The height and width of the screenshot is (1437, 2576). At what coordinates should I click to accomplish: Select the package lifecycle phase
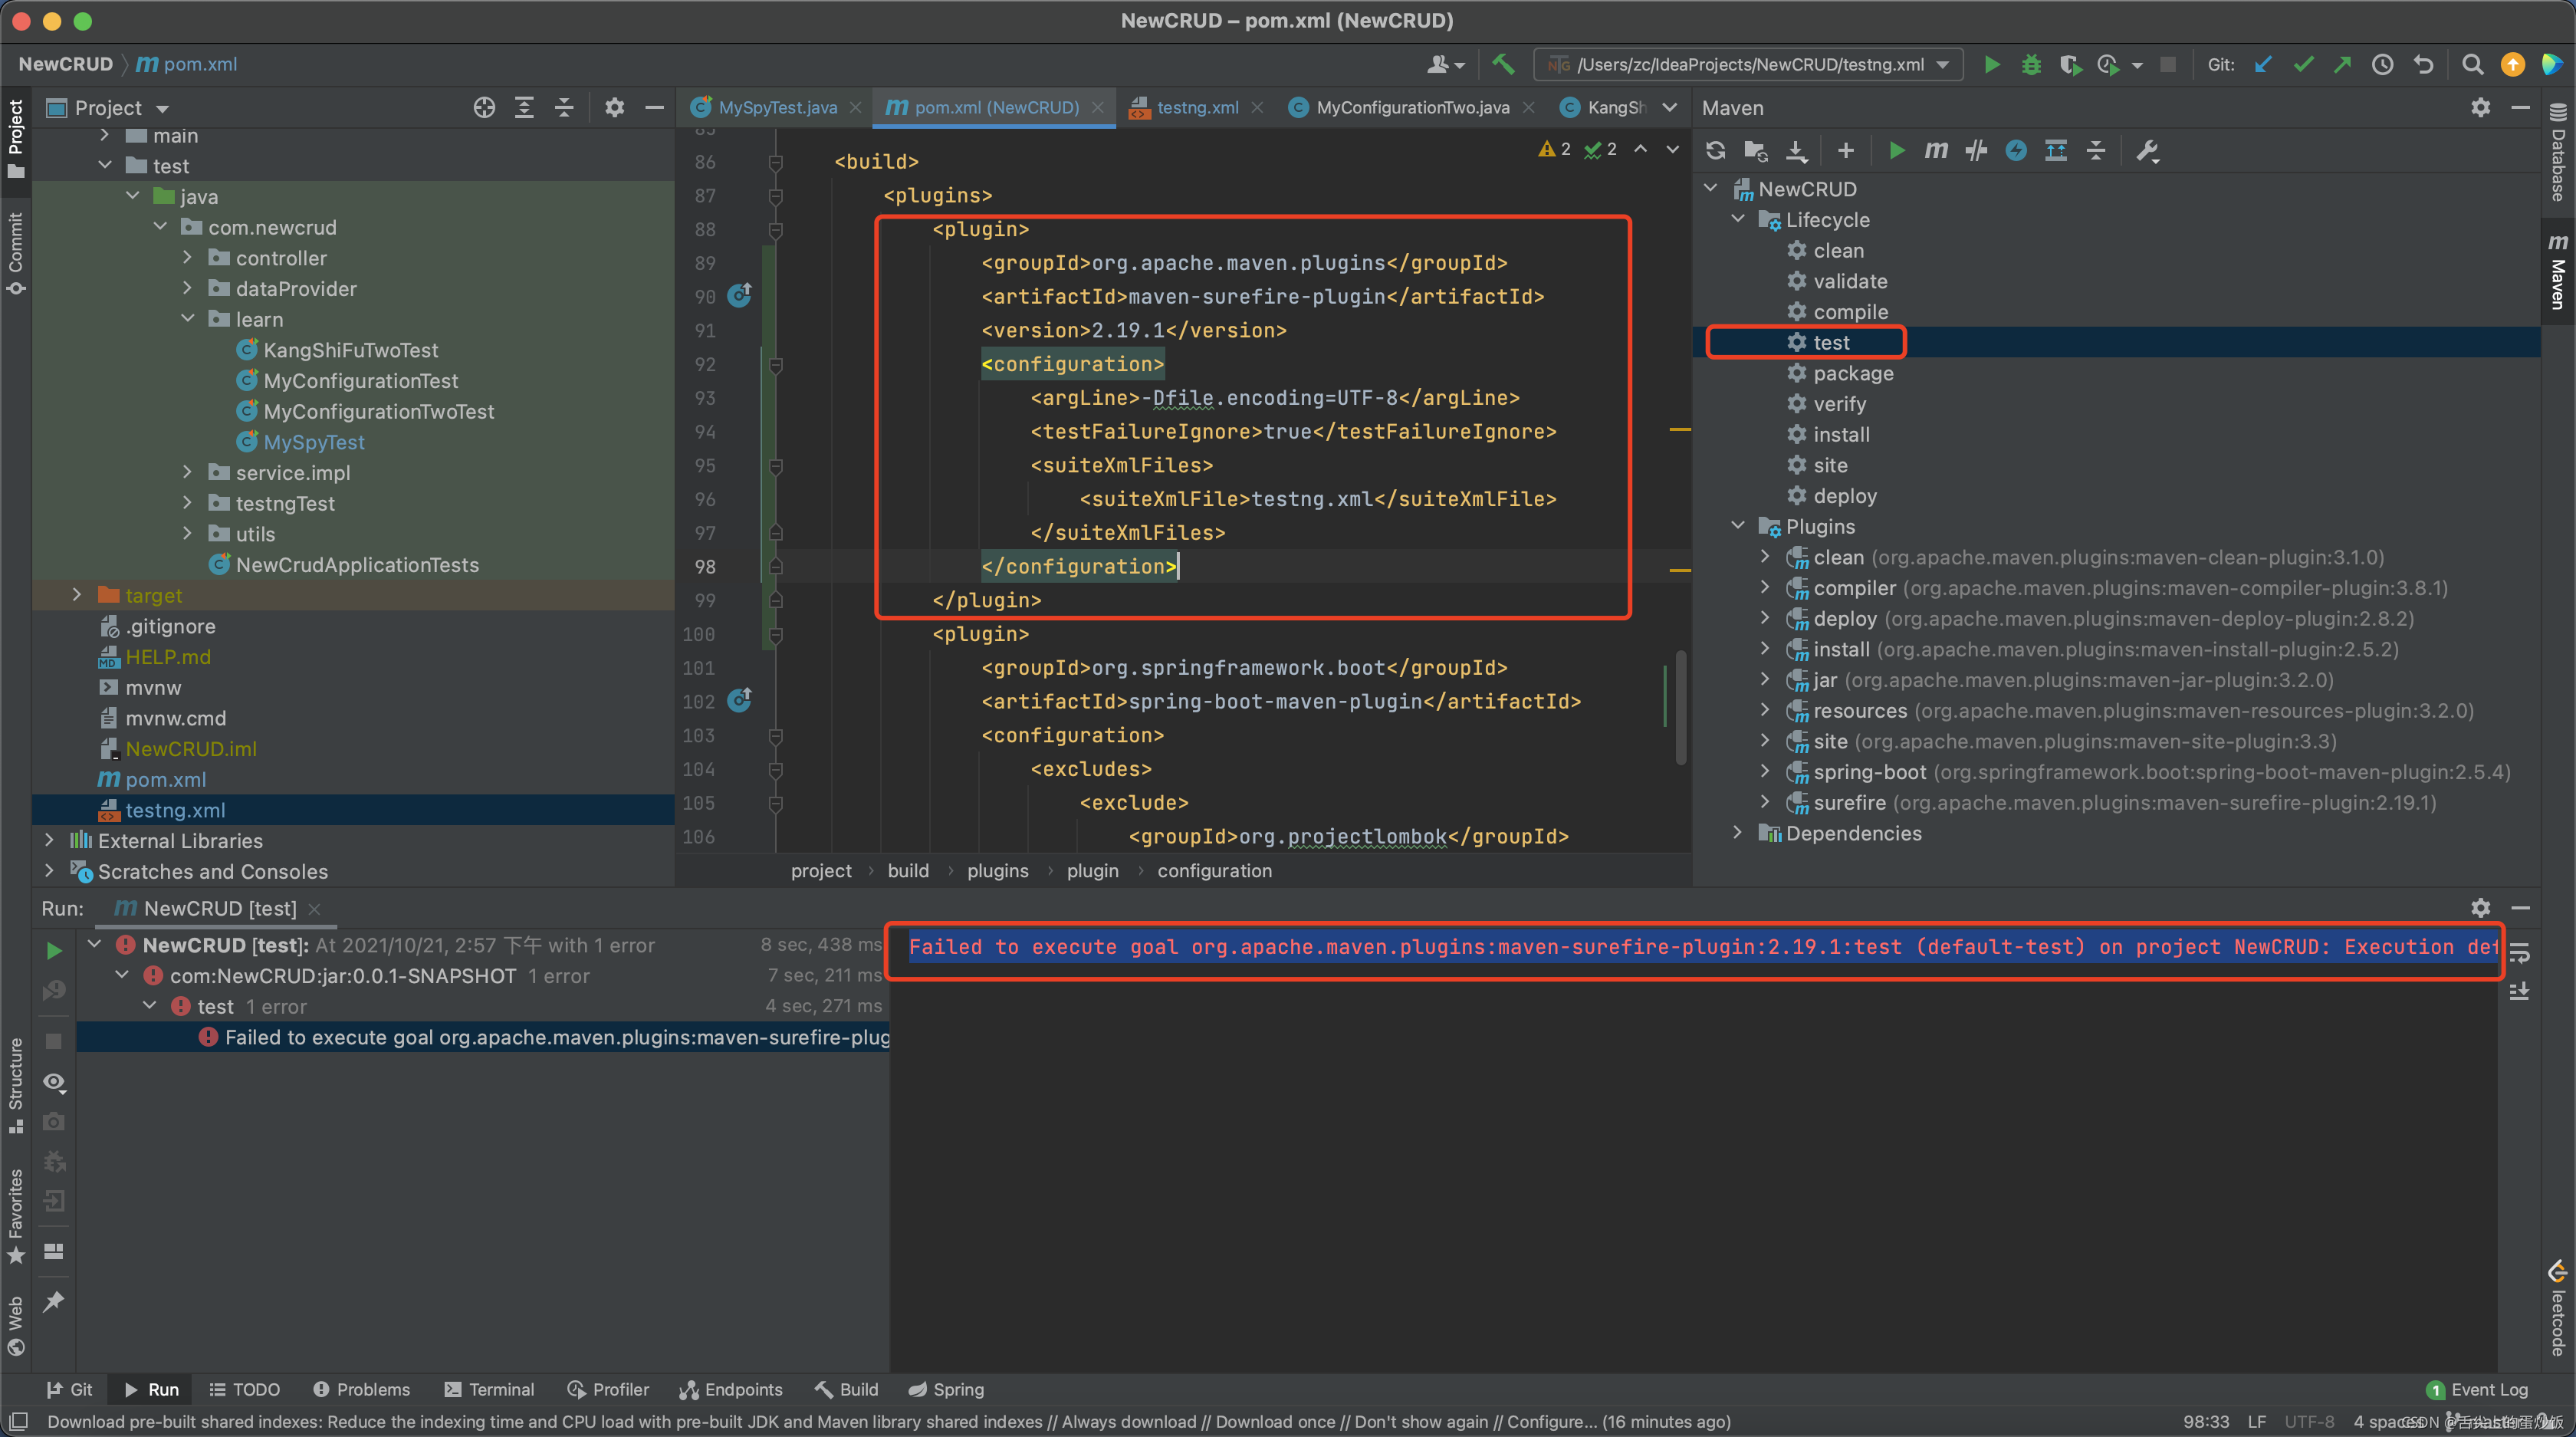click(1853, 373)
